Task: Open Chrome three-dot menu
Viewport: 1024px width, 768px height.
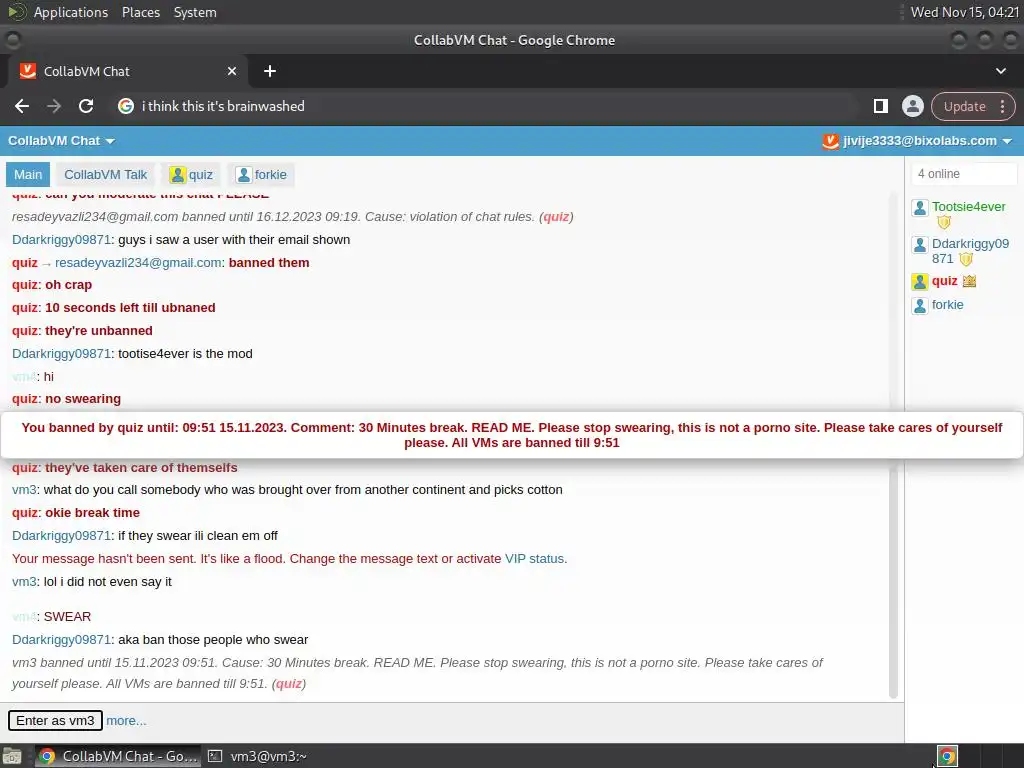Action: pos(1002,106)
